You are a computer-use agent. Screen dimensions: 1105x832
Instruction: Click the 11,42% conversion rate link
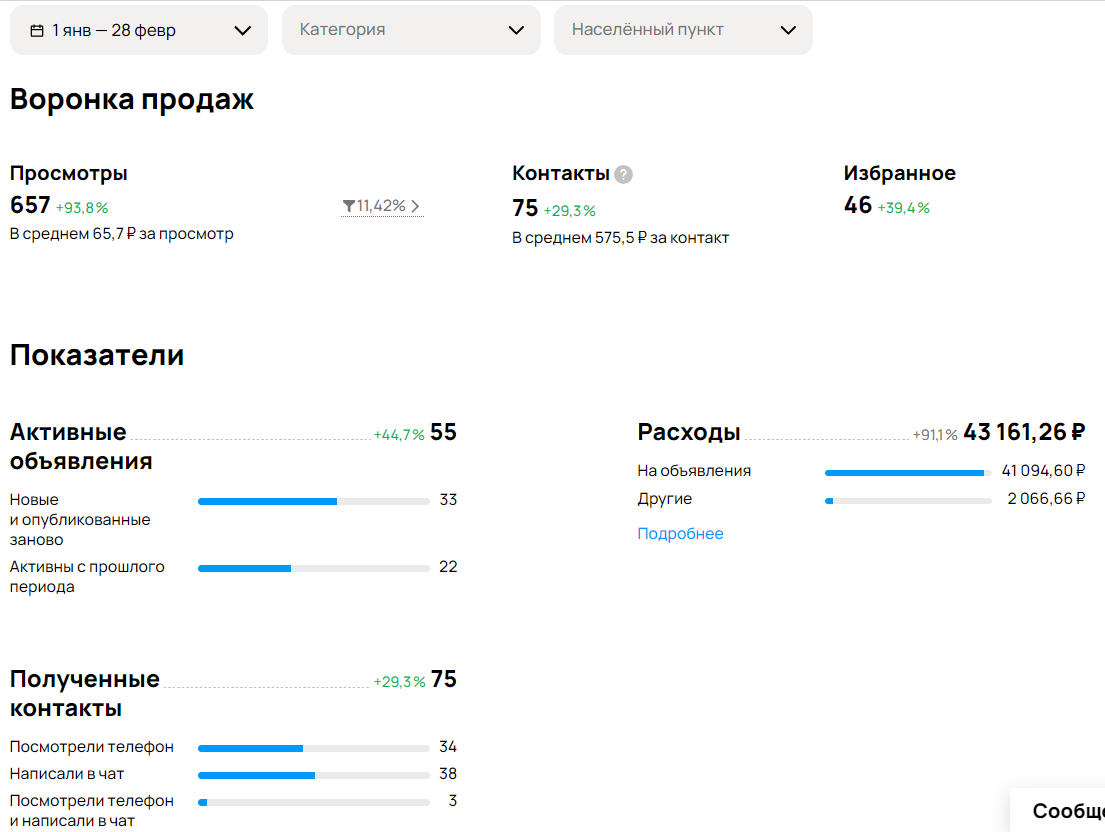(382, 206)
